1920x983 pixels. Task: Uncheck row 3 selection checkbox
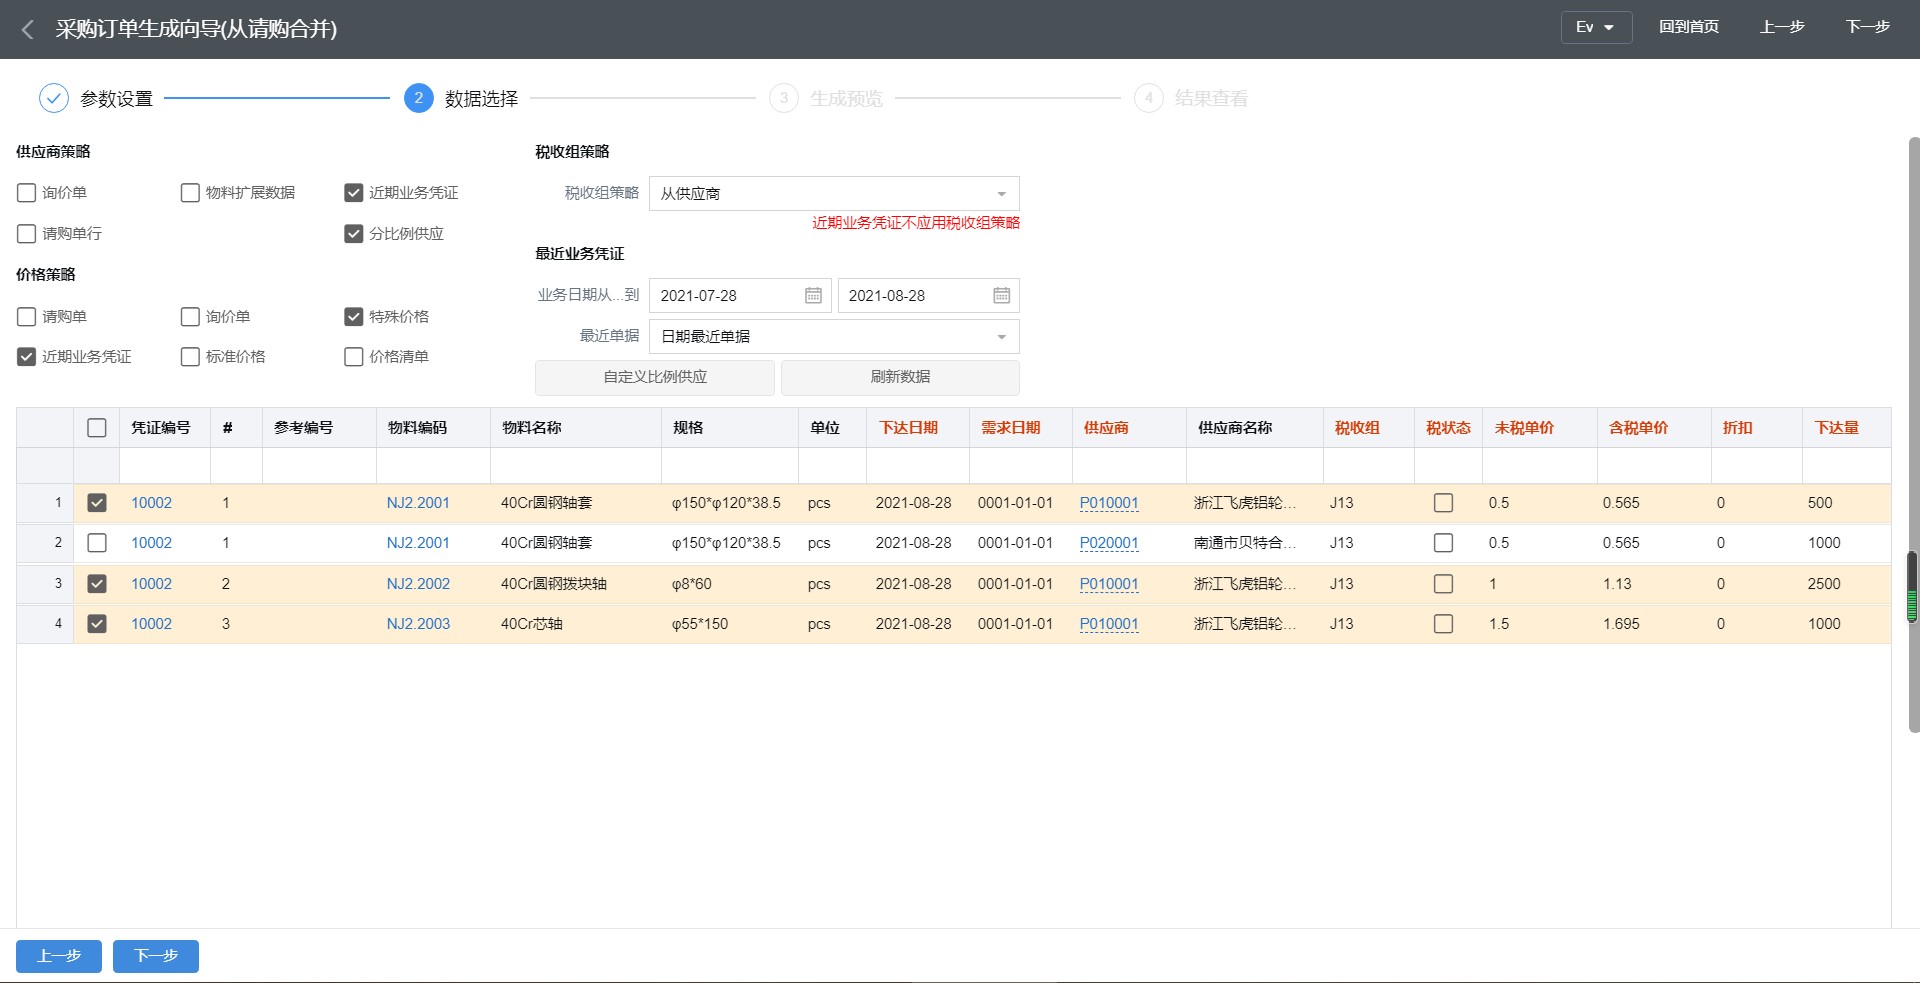click(x=97, y=584)
